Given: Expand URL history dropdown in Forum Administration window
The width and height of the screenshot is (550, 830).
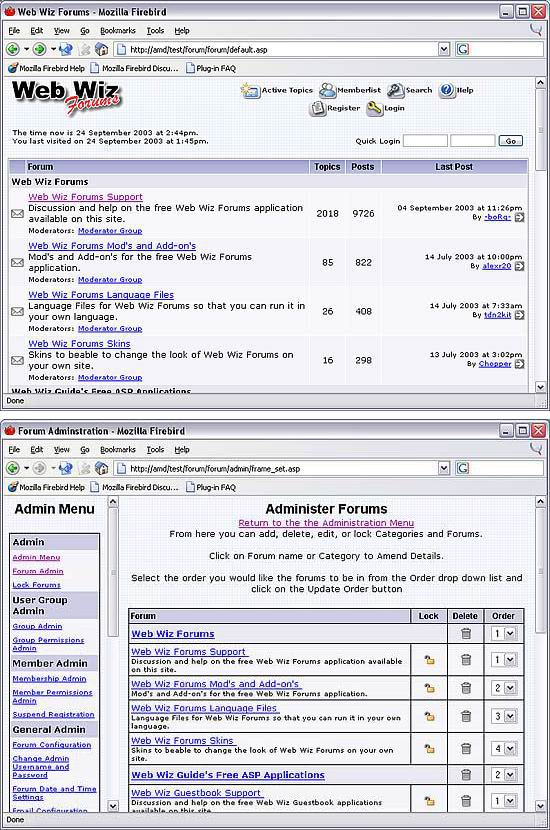Looking at the screenshot, I should click(444, 468).
